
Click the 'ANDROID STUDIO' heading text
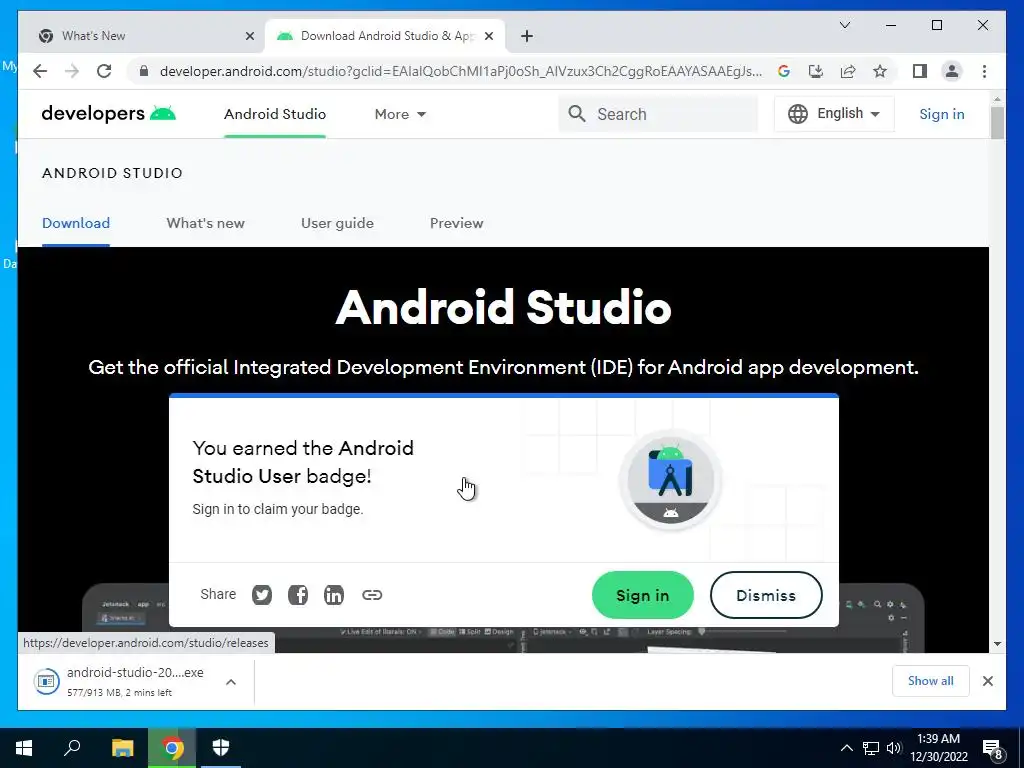click(x=112, y=173)
